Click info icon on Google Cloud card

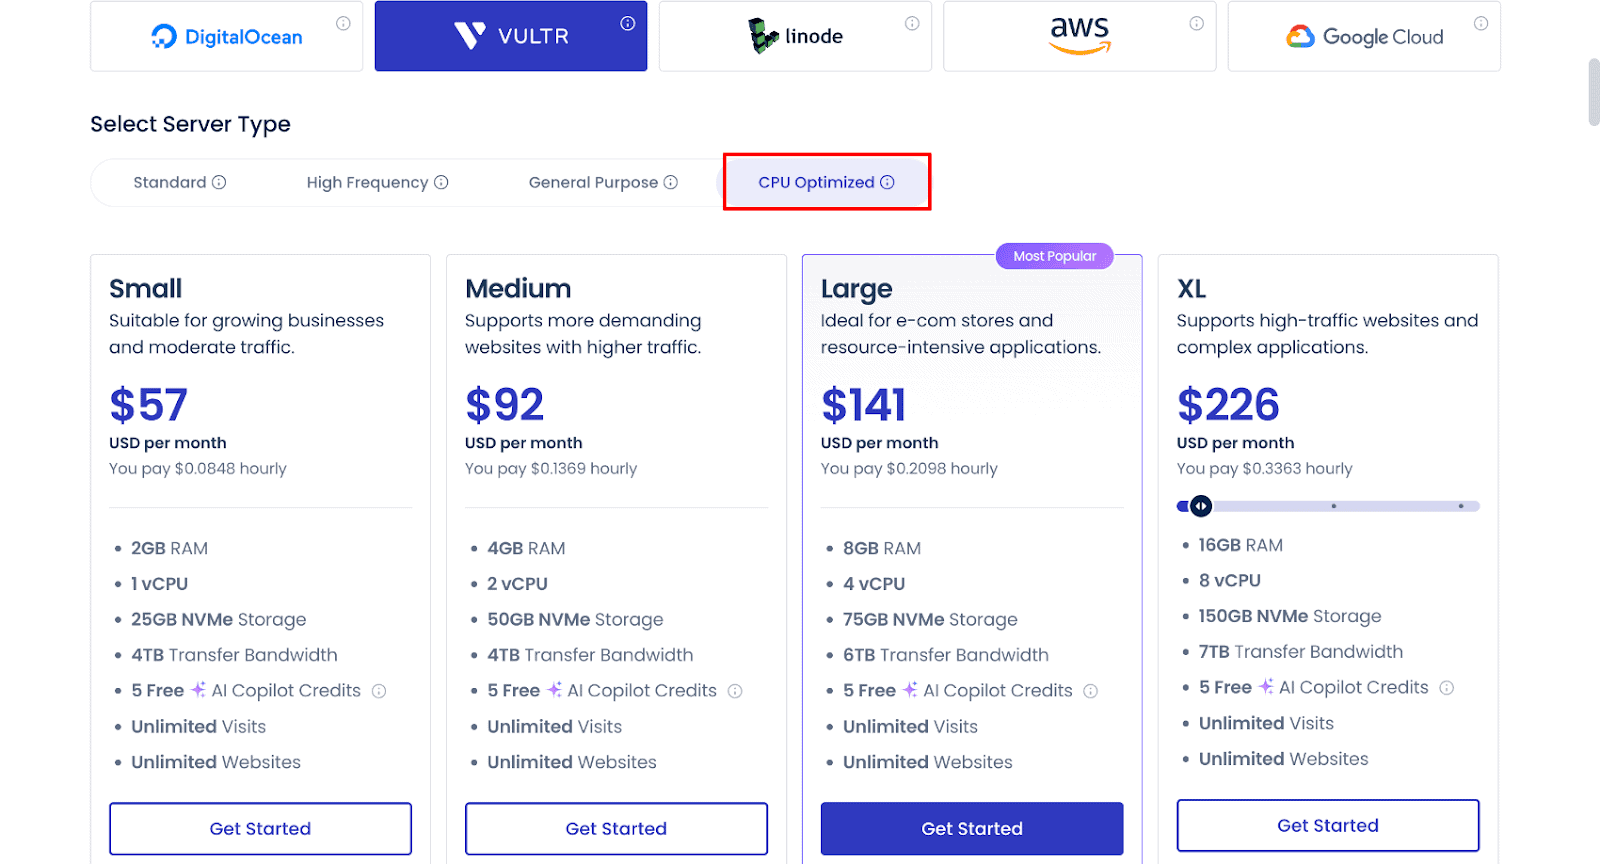tap(1480, 23)
